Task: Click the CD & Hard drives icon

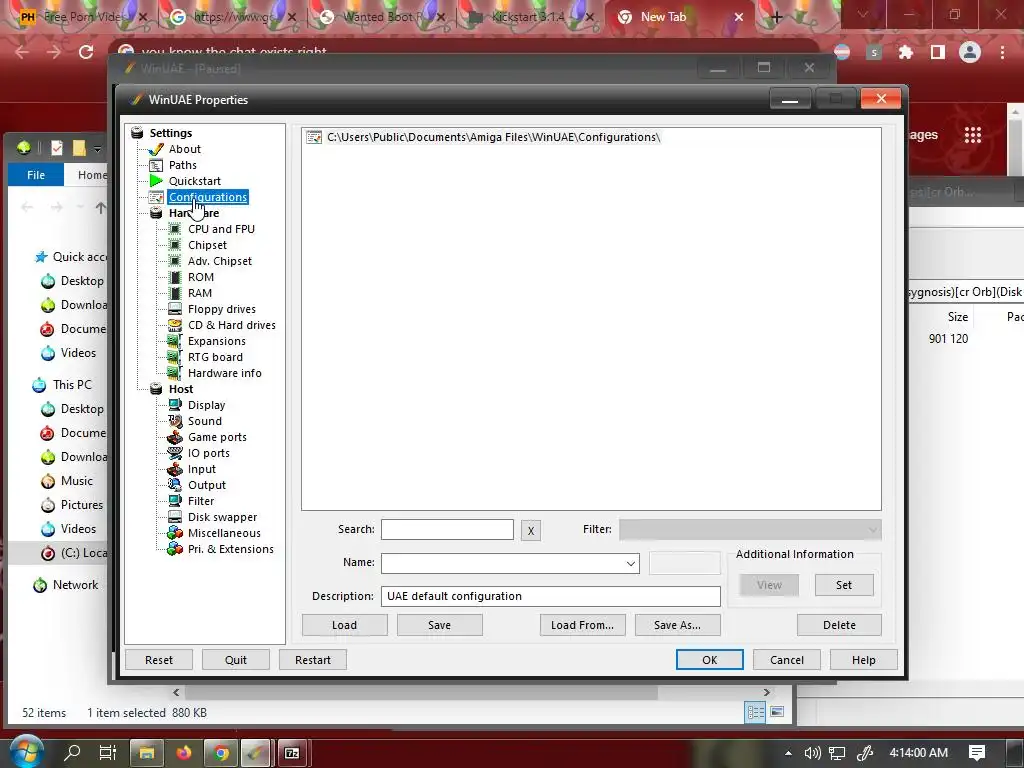Action: pyautogui.click(x=175, y=325)
